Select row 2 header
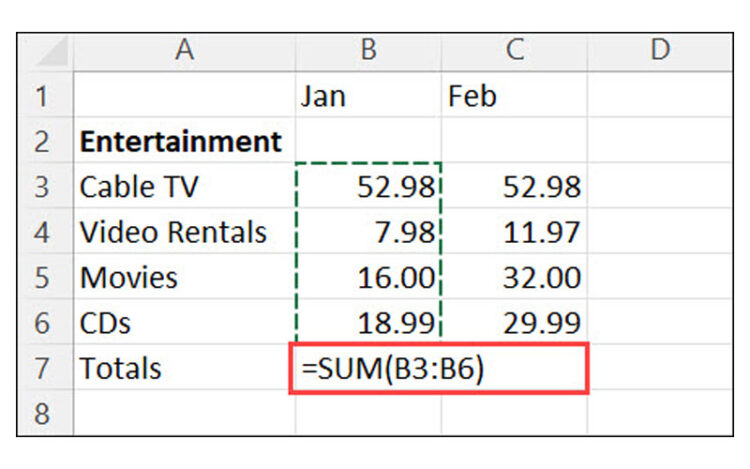Screen dimensions: 750x469 coord(44,141)
